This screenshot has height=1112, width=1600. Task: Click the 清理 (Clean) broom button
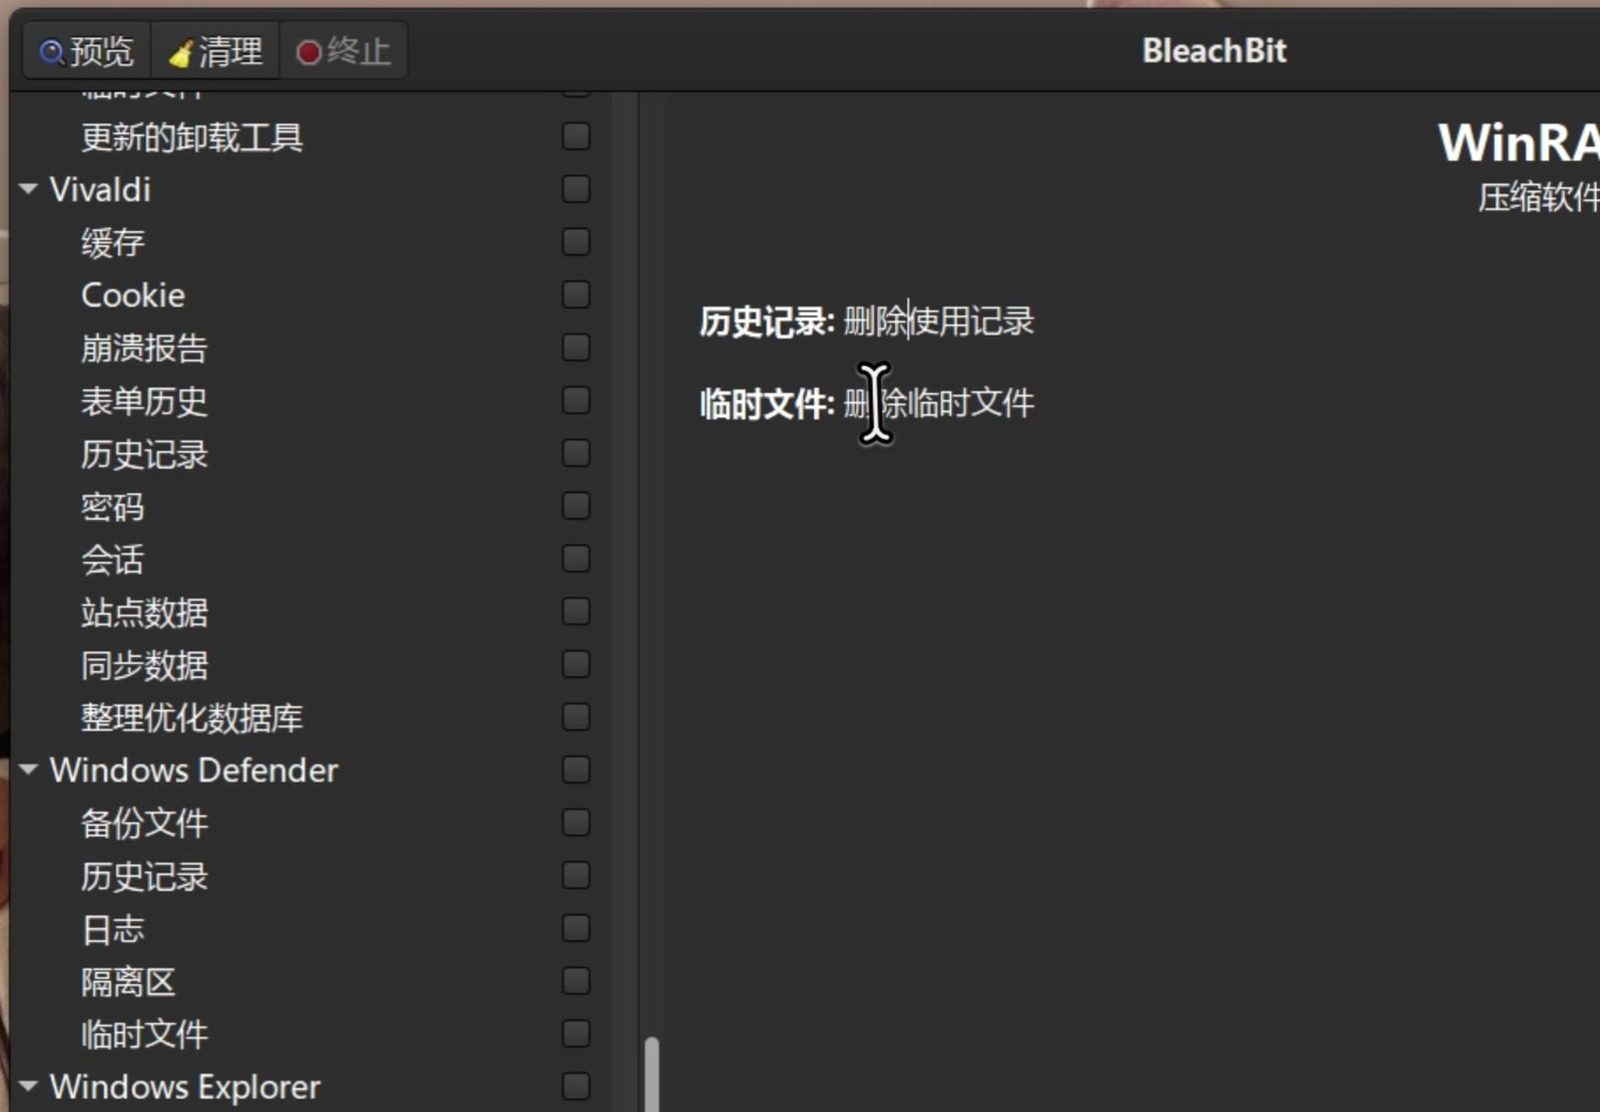click(x=215, y=51)
